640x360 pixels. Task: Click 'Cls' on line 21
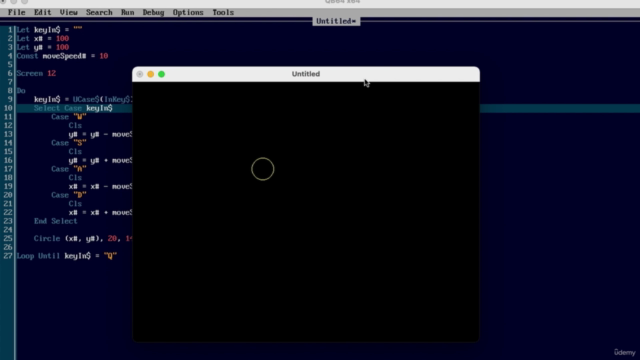[x=75, y=204]
